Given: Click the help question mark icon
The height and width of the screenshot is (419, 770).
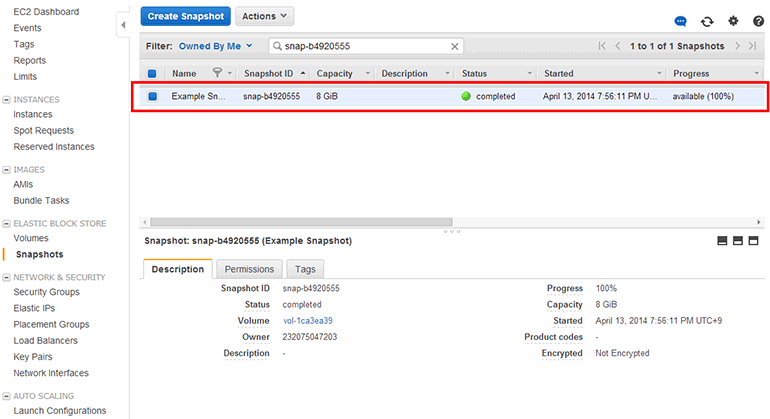Looking at the screenshot, I should click(x=758, y=20).
